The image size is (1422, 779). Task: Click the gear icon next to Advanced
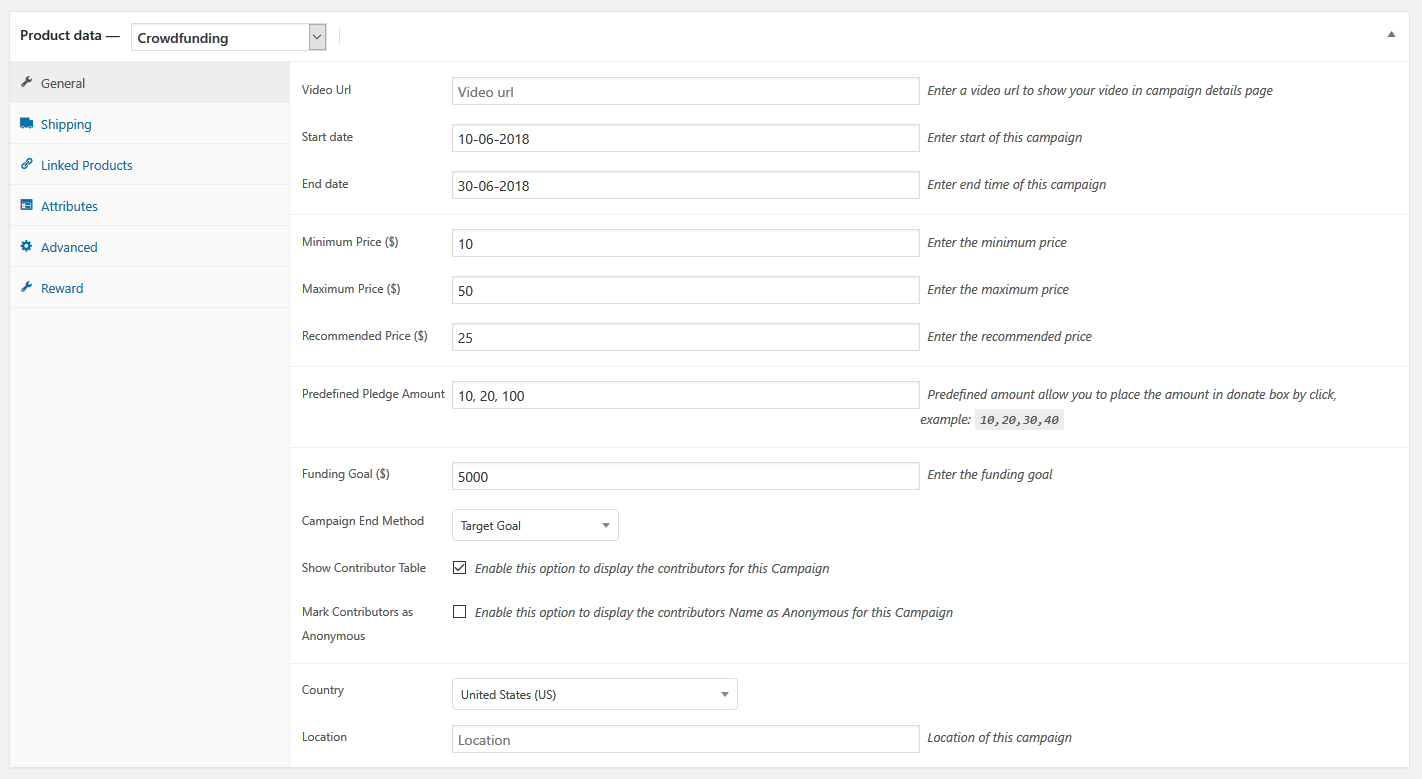27,246
